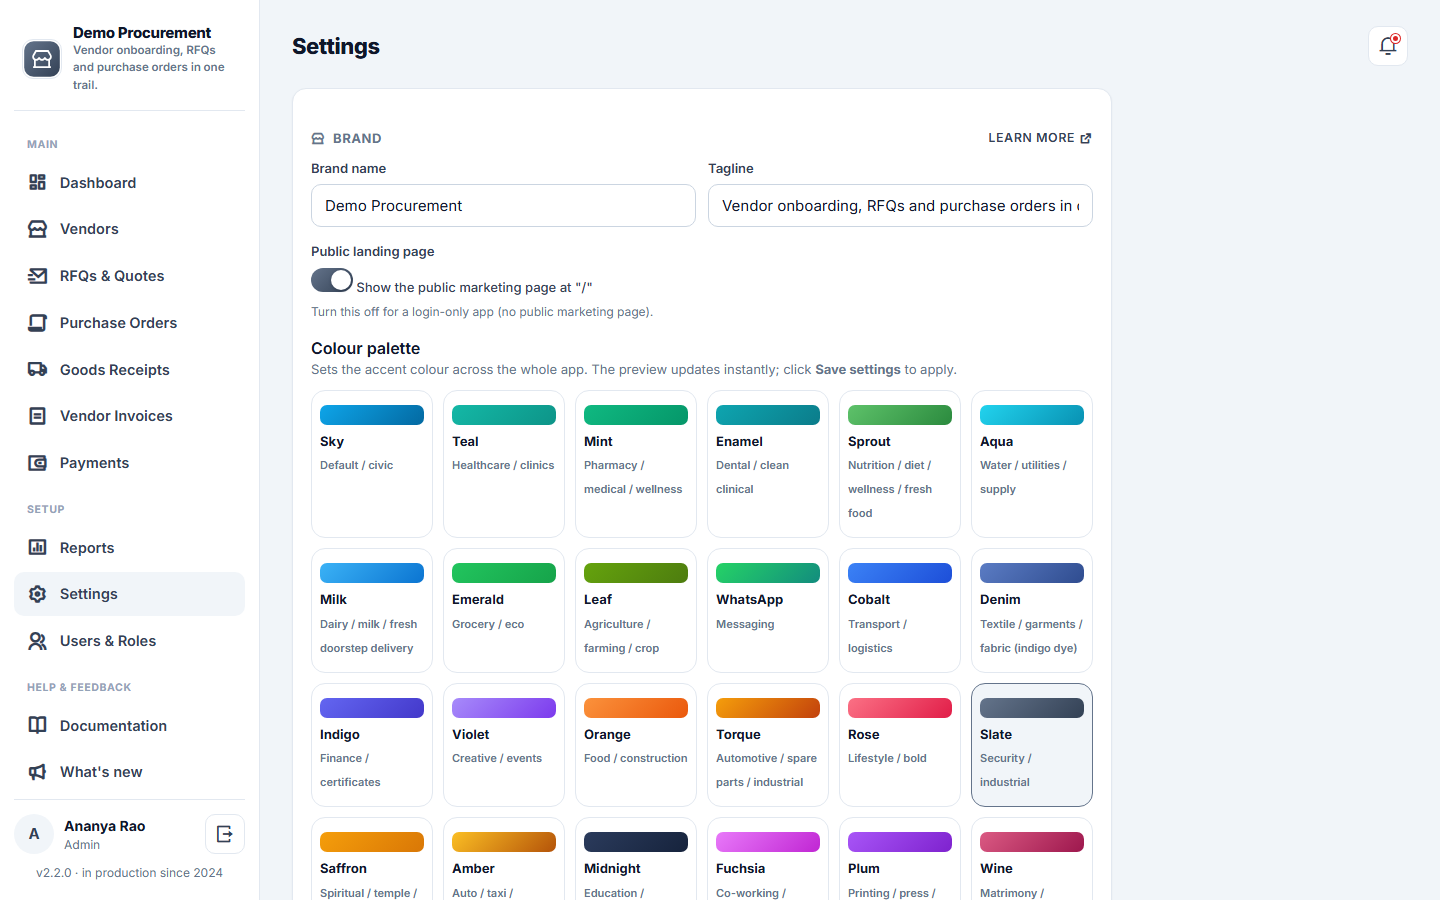This screenshot has height=900, width=1440.
Task: Click the What's new megaphone icon
Action: pos(38,772)
